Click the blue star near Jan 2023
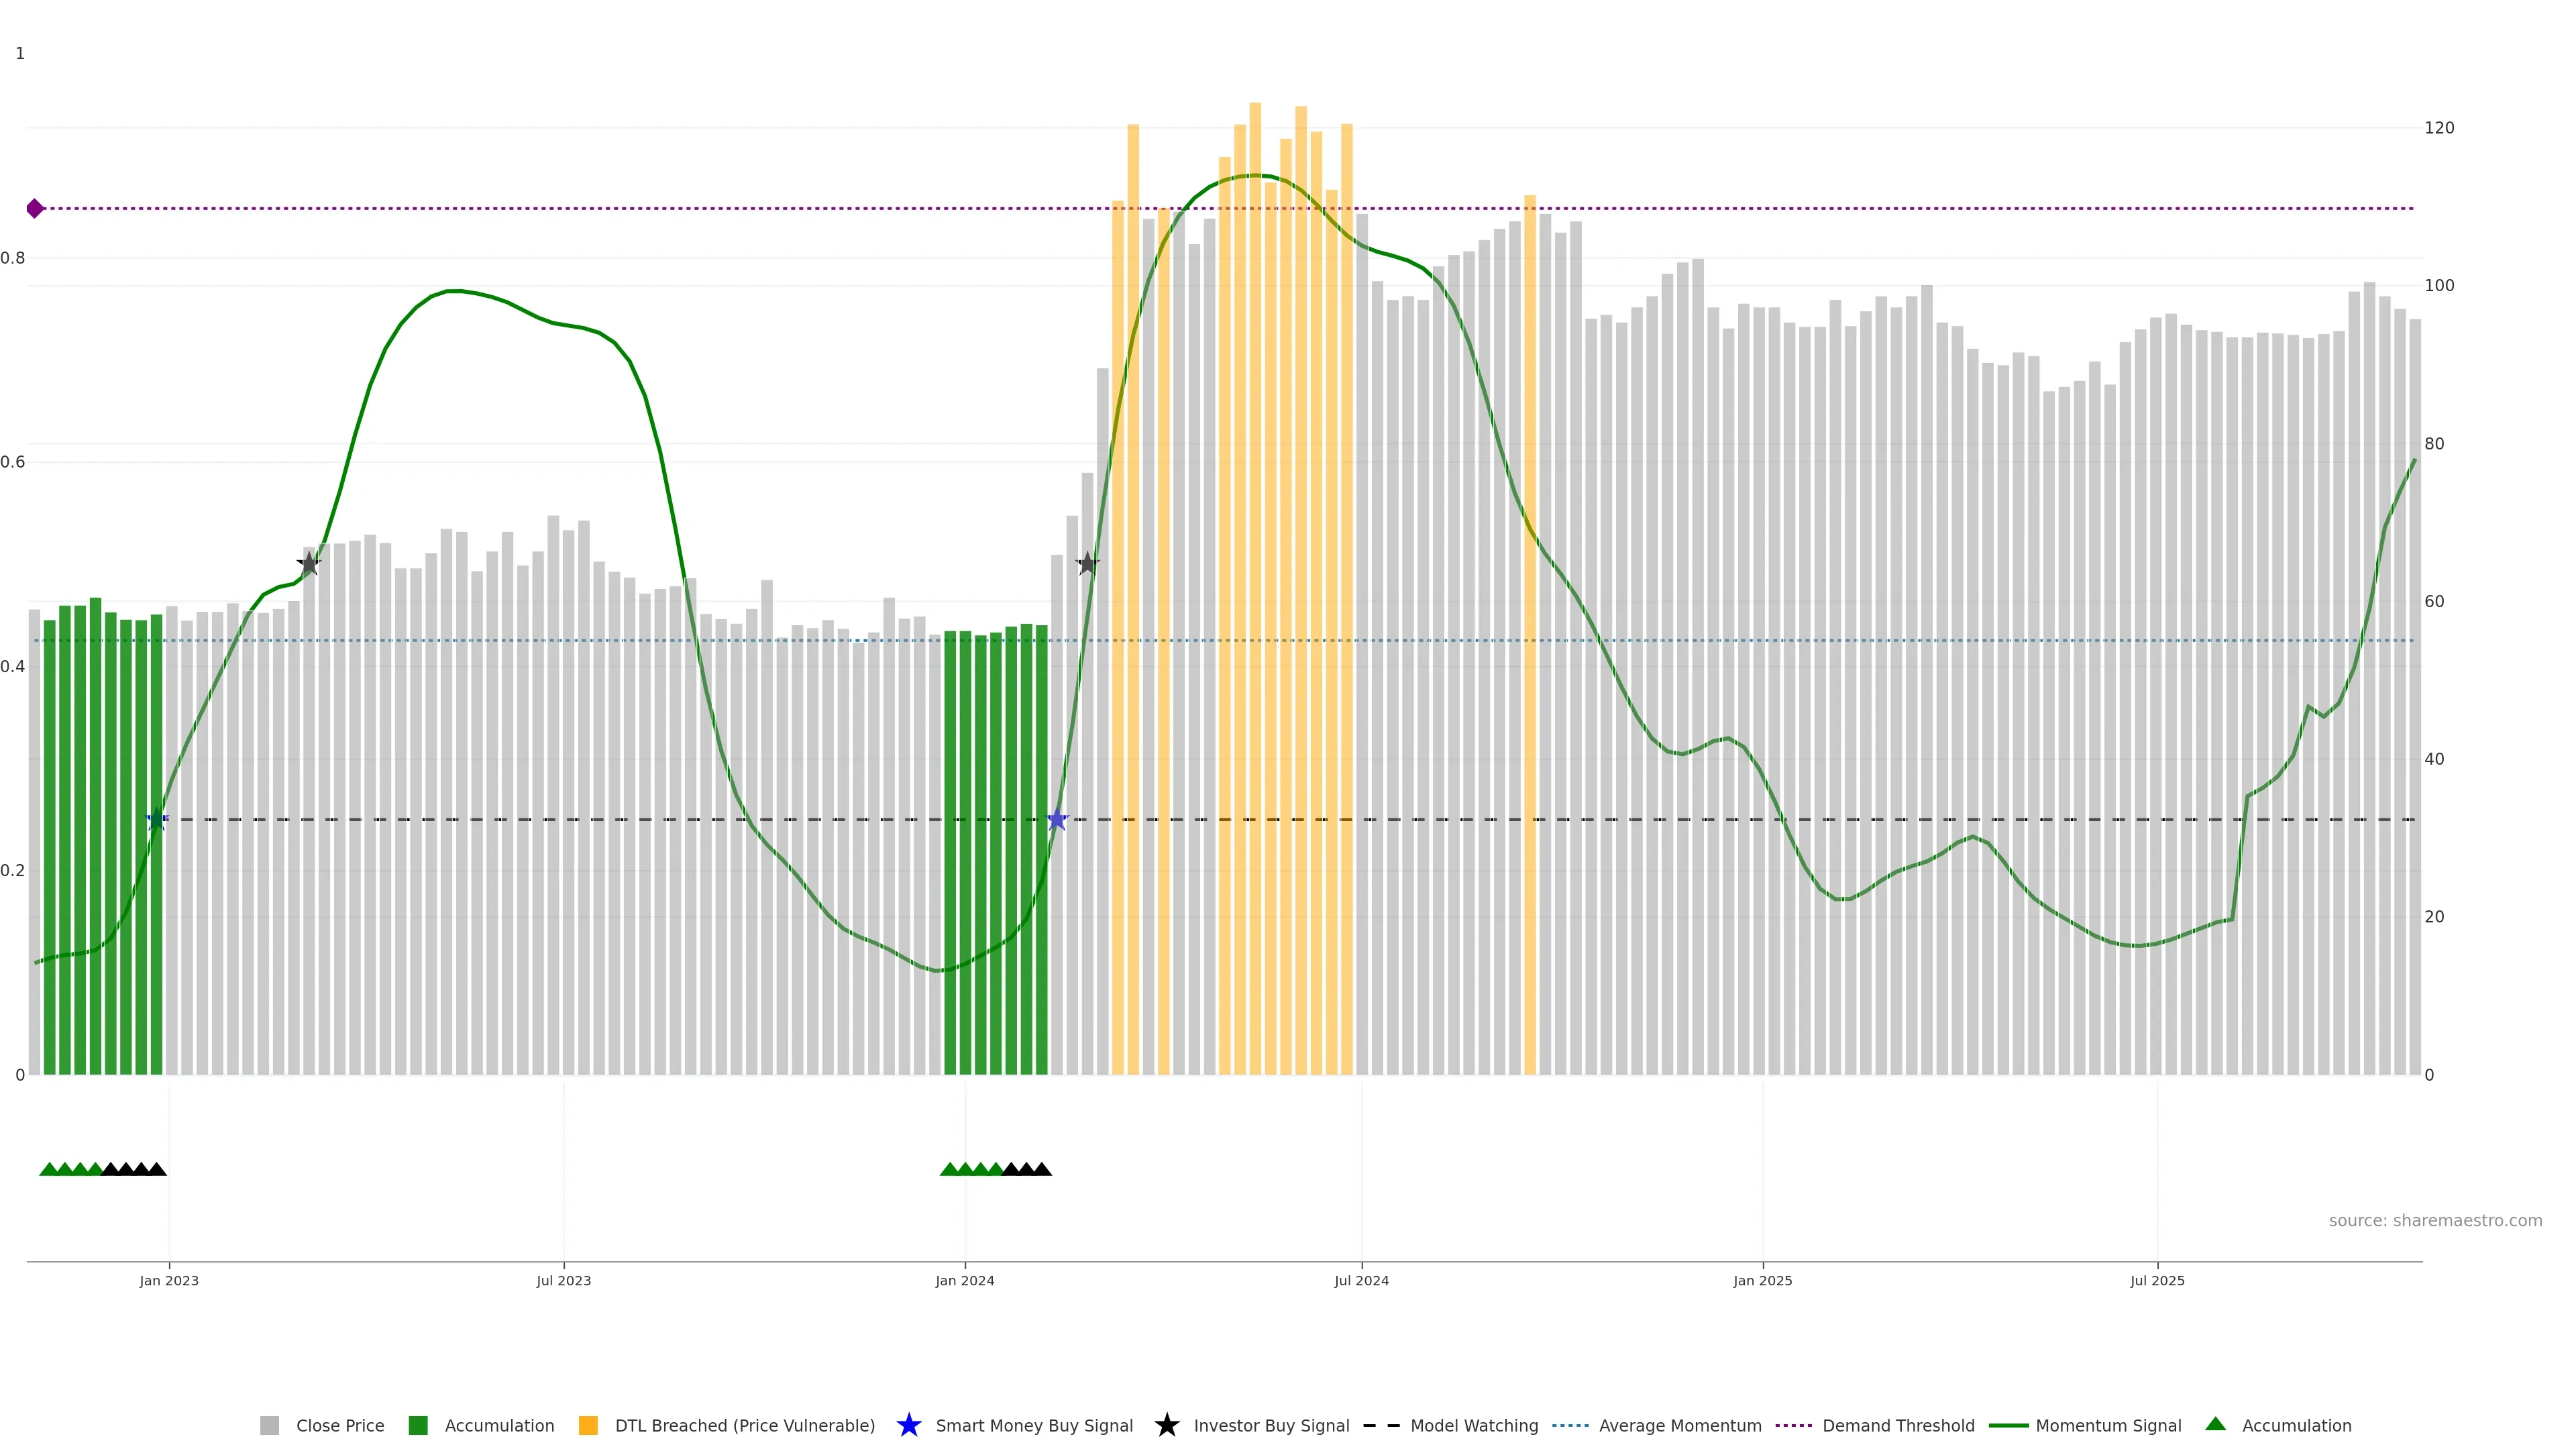 pyautogui.click(x=156, y=820)
